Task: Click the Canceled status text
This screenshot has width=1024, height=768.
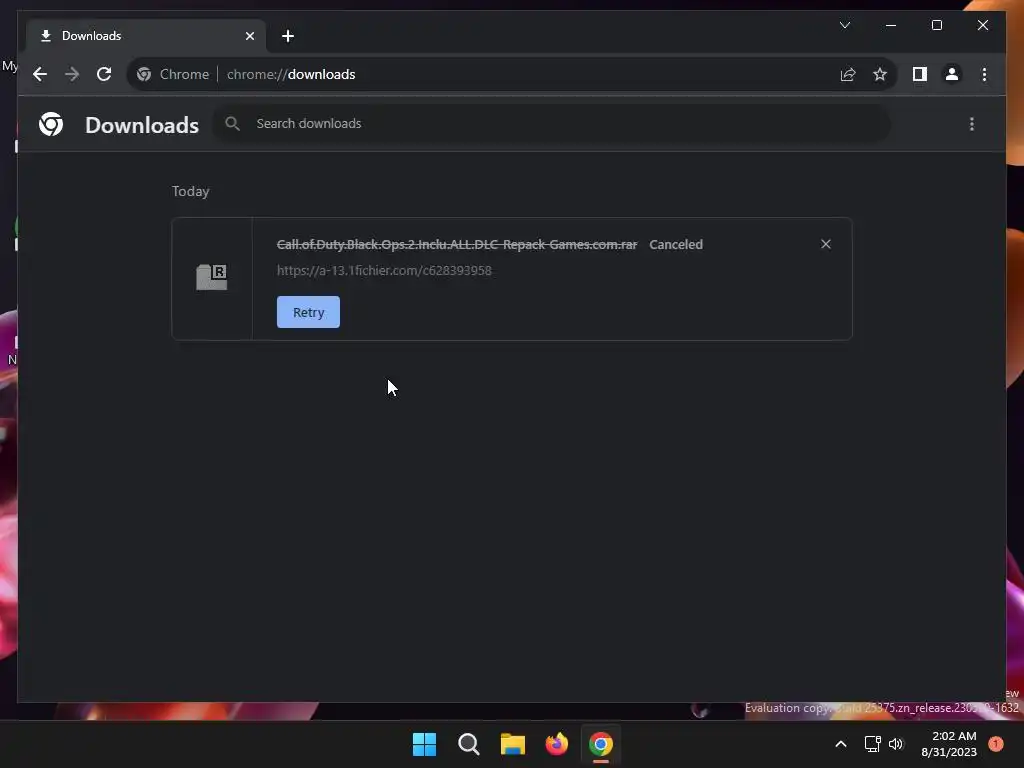Action: [676, 244]
